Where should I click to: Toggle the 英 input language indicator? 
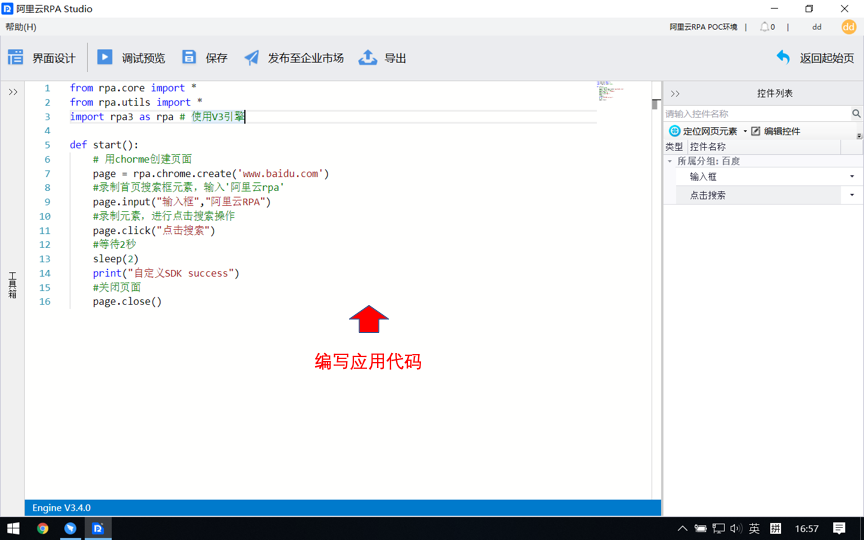754,528
